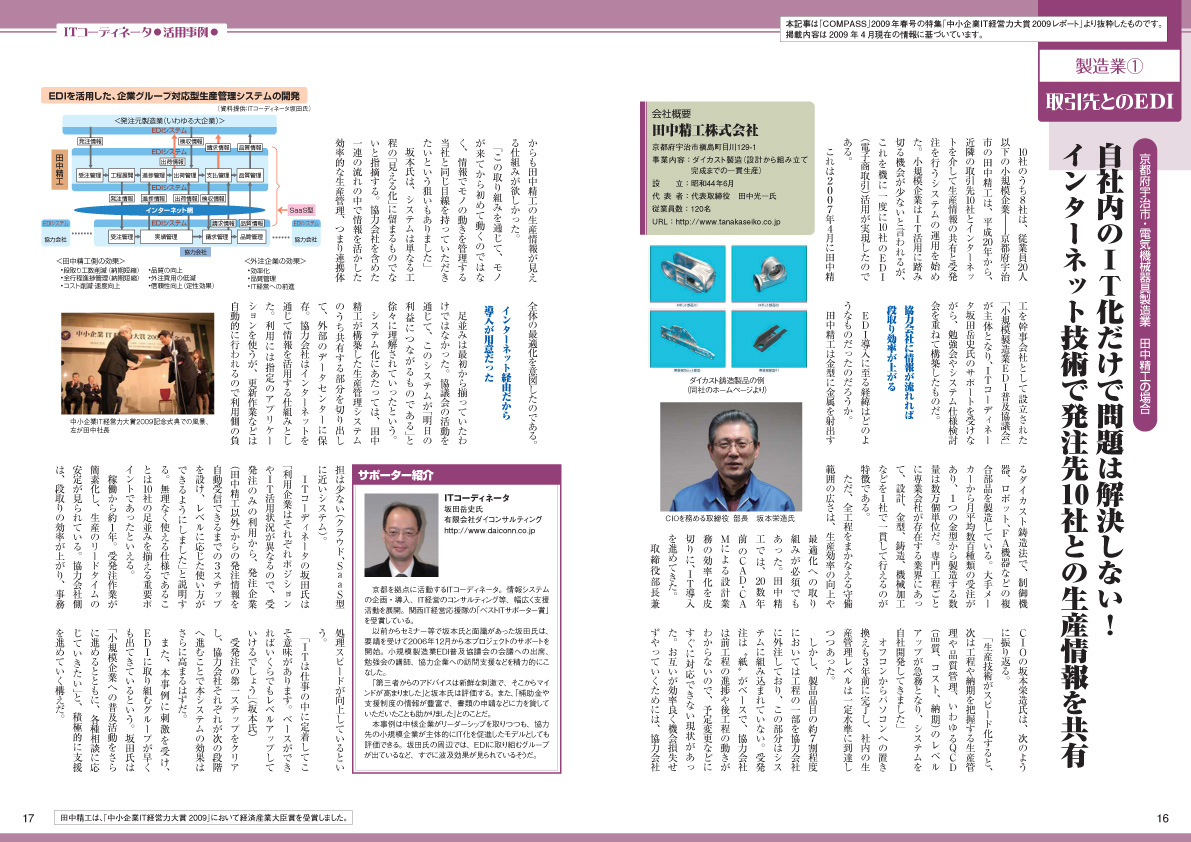Click the orange 田中精工 diagram label
The image size is (1191, 842).
pos(60,169)
